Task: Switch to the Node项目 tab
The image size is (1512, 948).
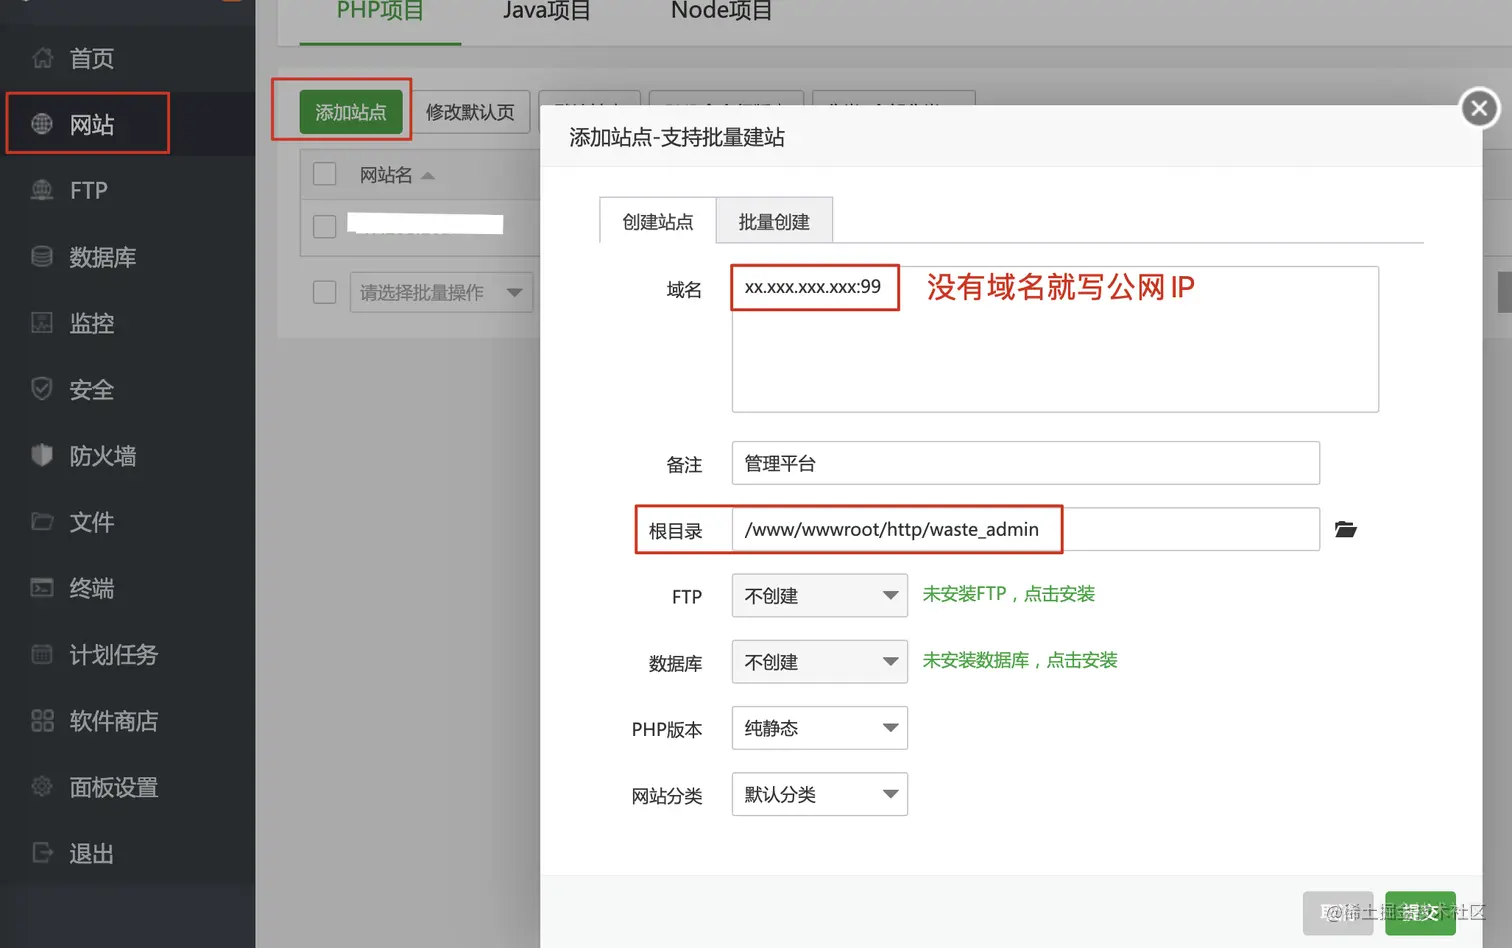Action: point(722,12)
